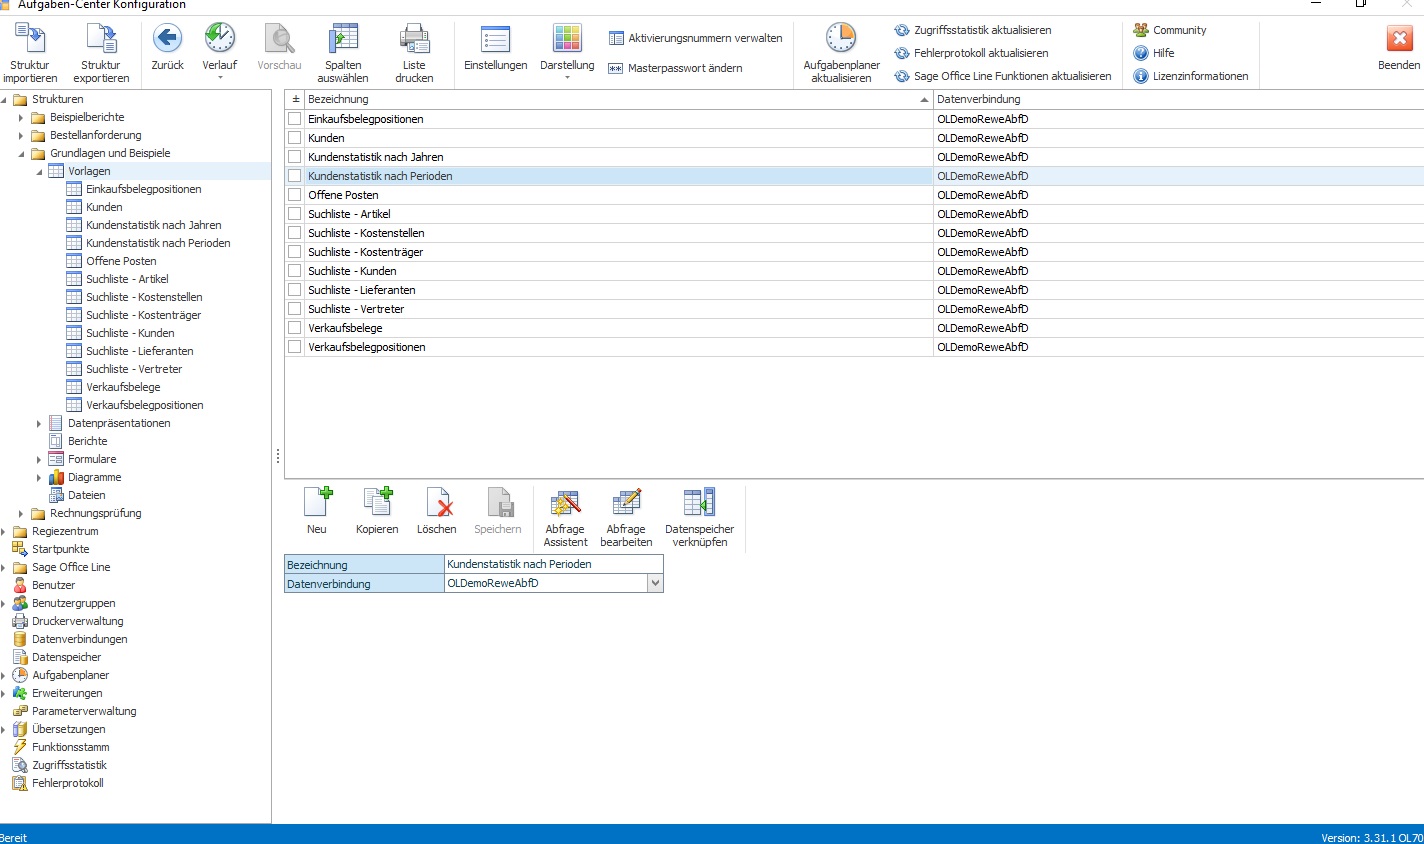Open Lizenzinformationen
1424x844 pixels.
tap(1191, 76)
